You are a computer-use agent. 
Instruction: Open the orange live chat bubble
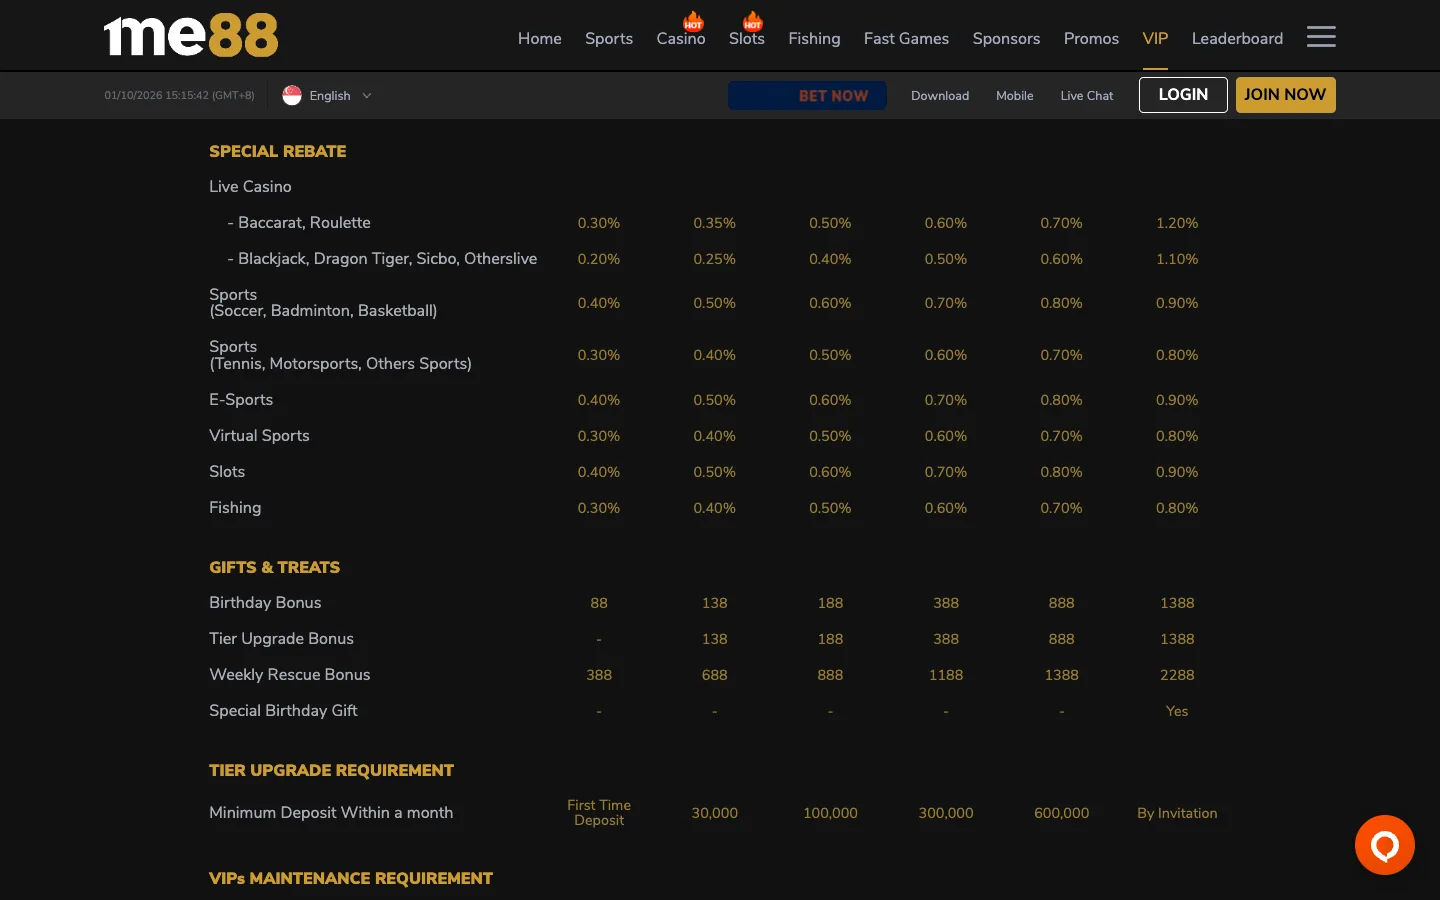(1384, 845)
